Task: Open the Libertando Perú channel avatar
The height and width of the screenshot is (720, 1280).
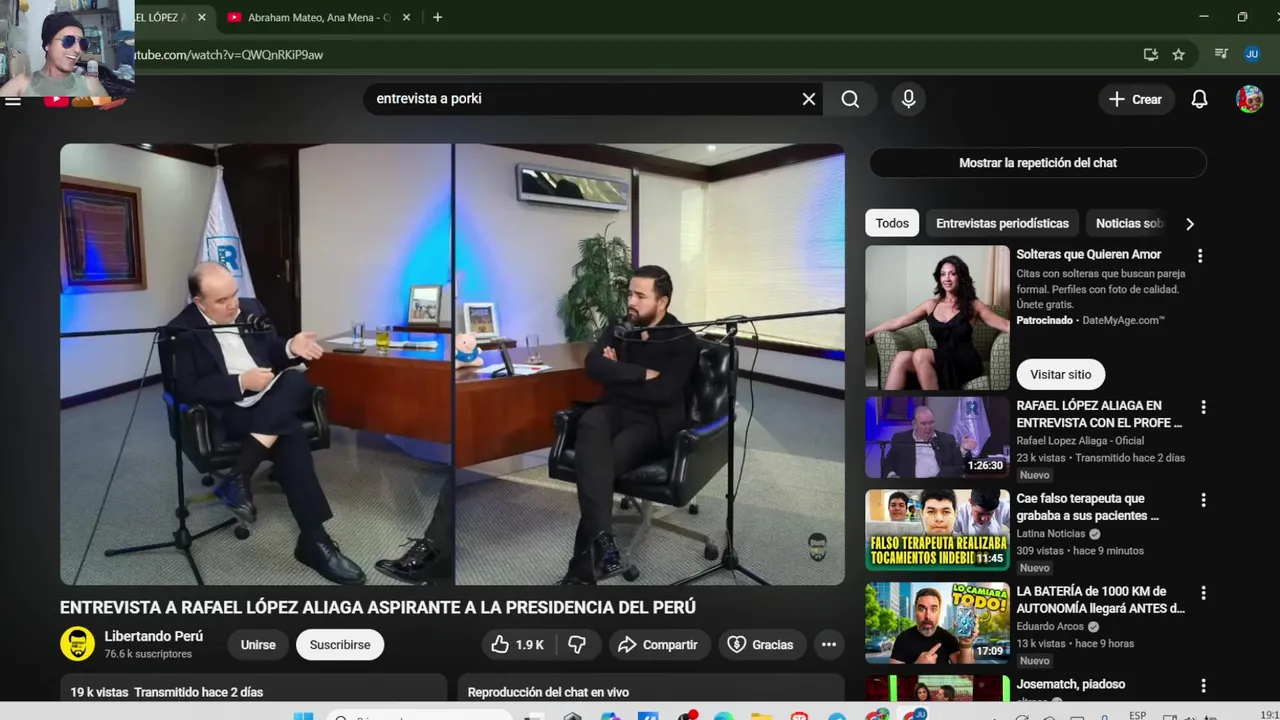Action: [x=77, y=644]
